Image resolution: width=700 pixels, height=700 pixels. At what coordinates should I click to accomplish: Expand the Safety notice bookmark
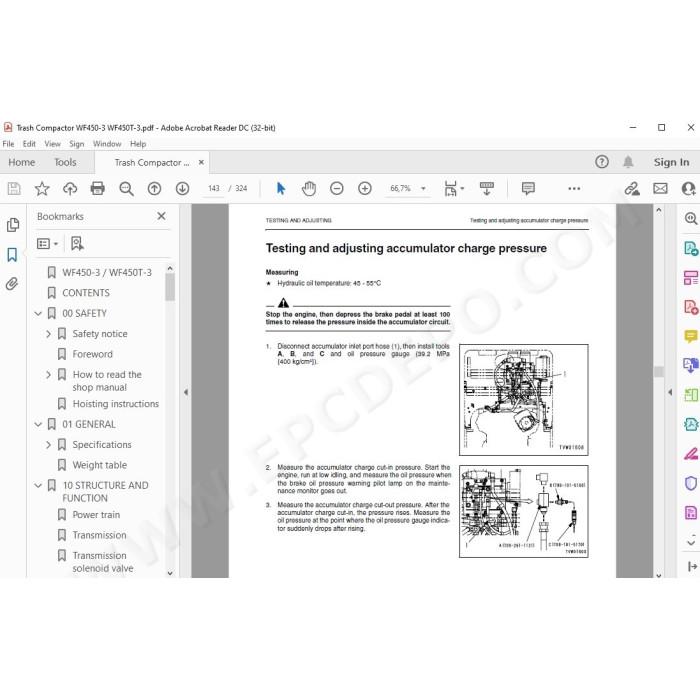[48, 334]
